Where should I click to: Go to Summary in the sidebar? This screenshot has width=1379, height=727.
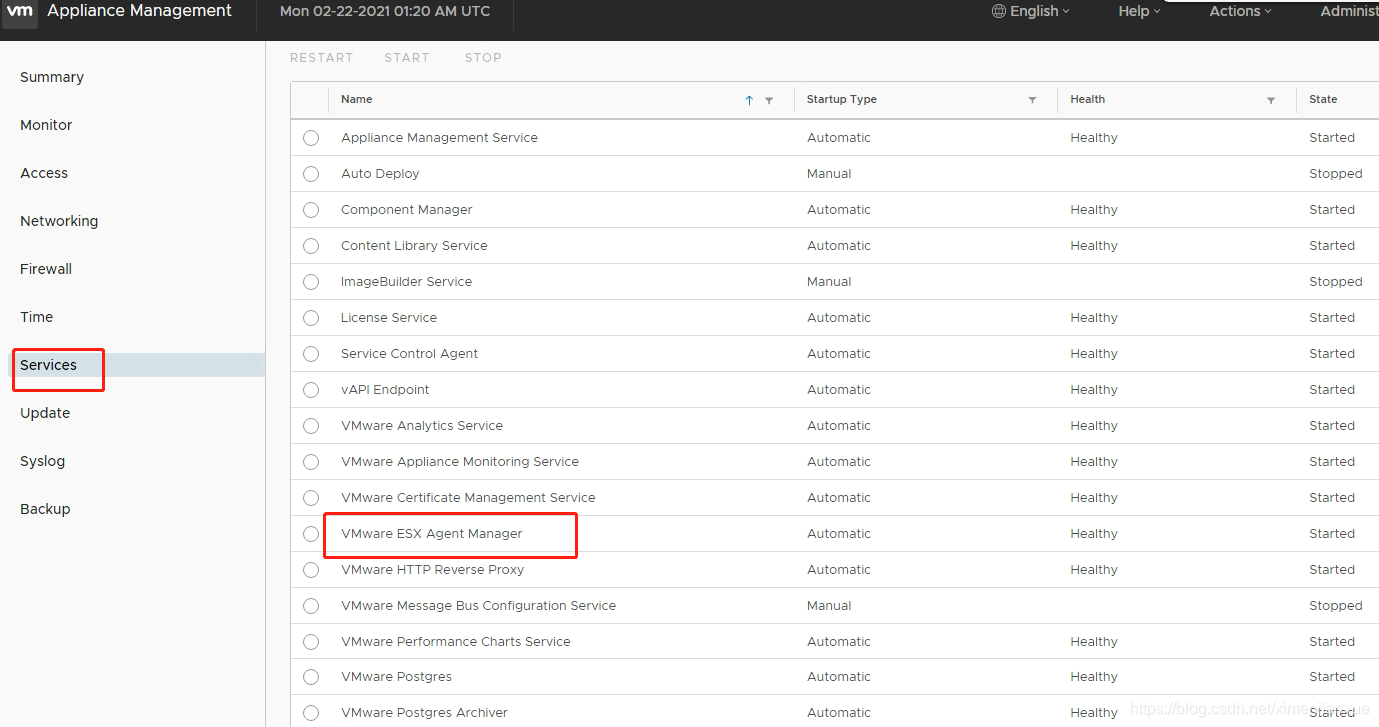(x=52, y=77)
